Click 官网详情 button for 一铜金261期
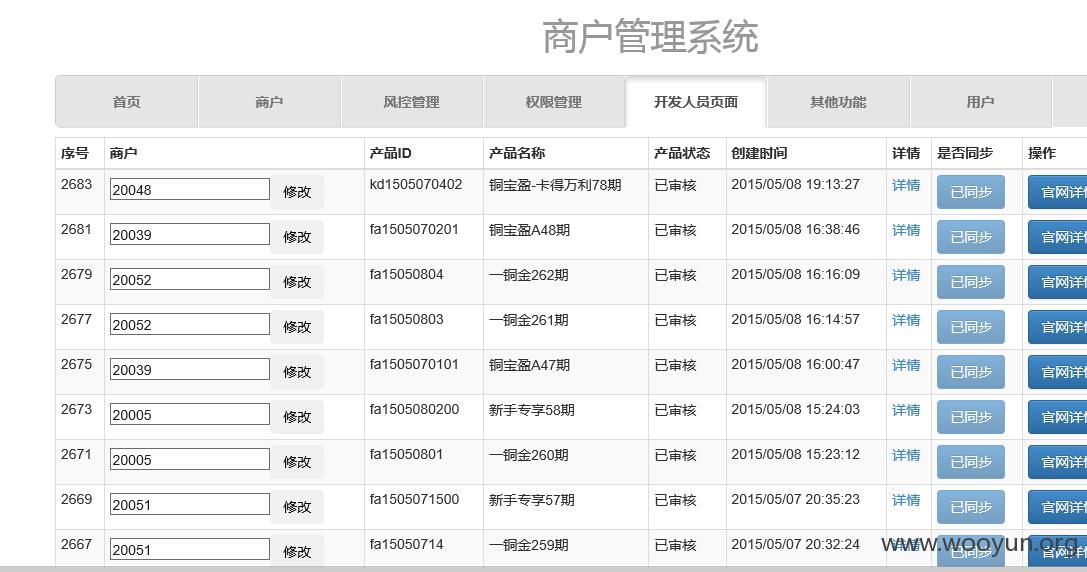 tap(1058, 327)
